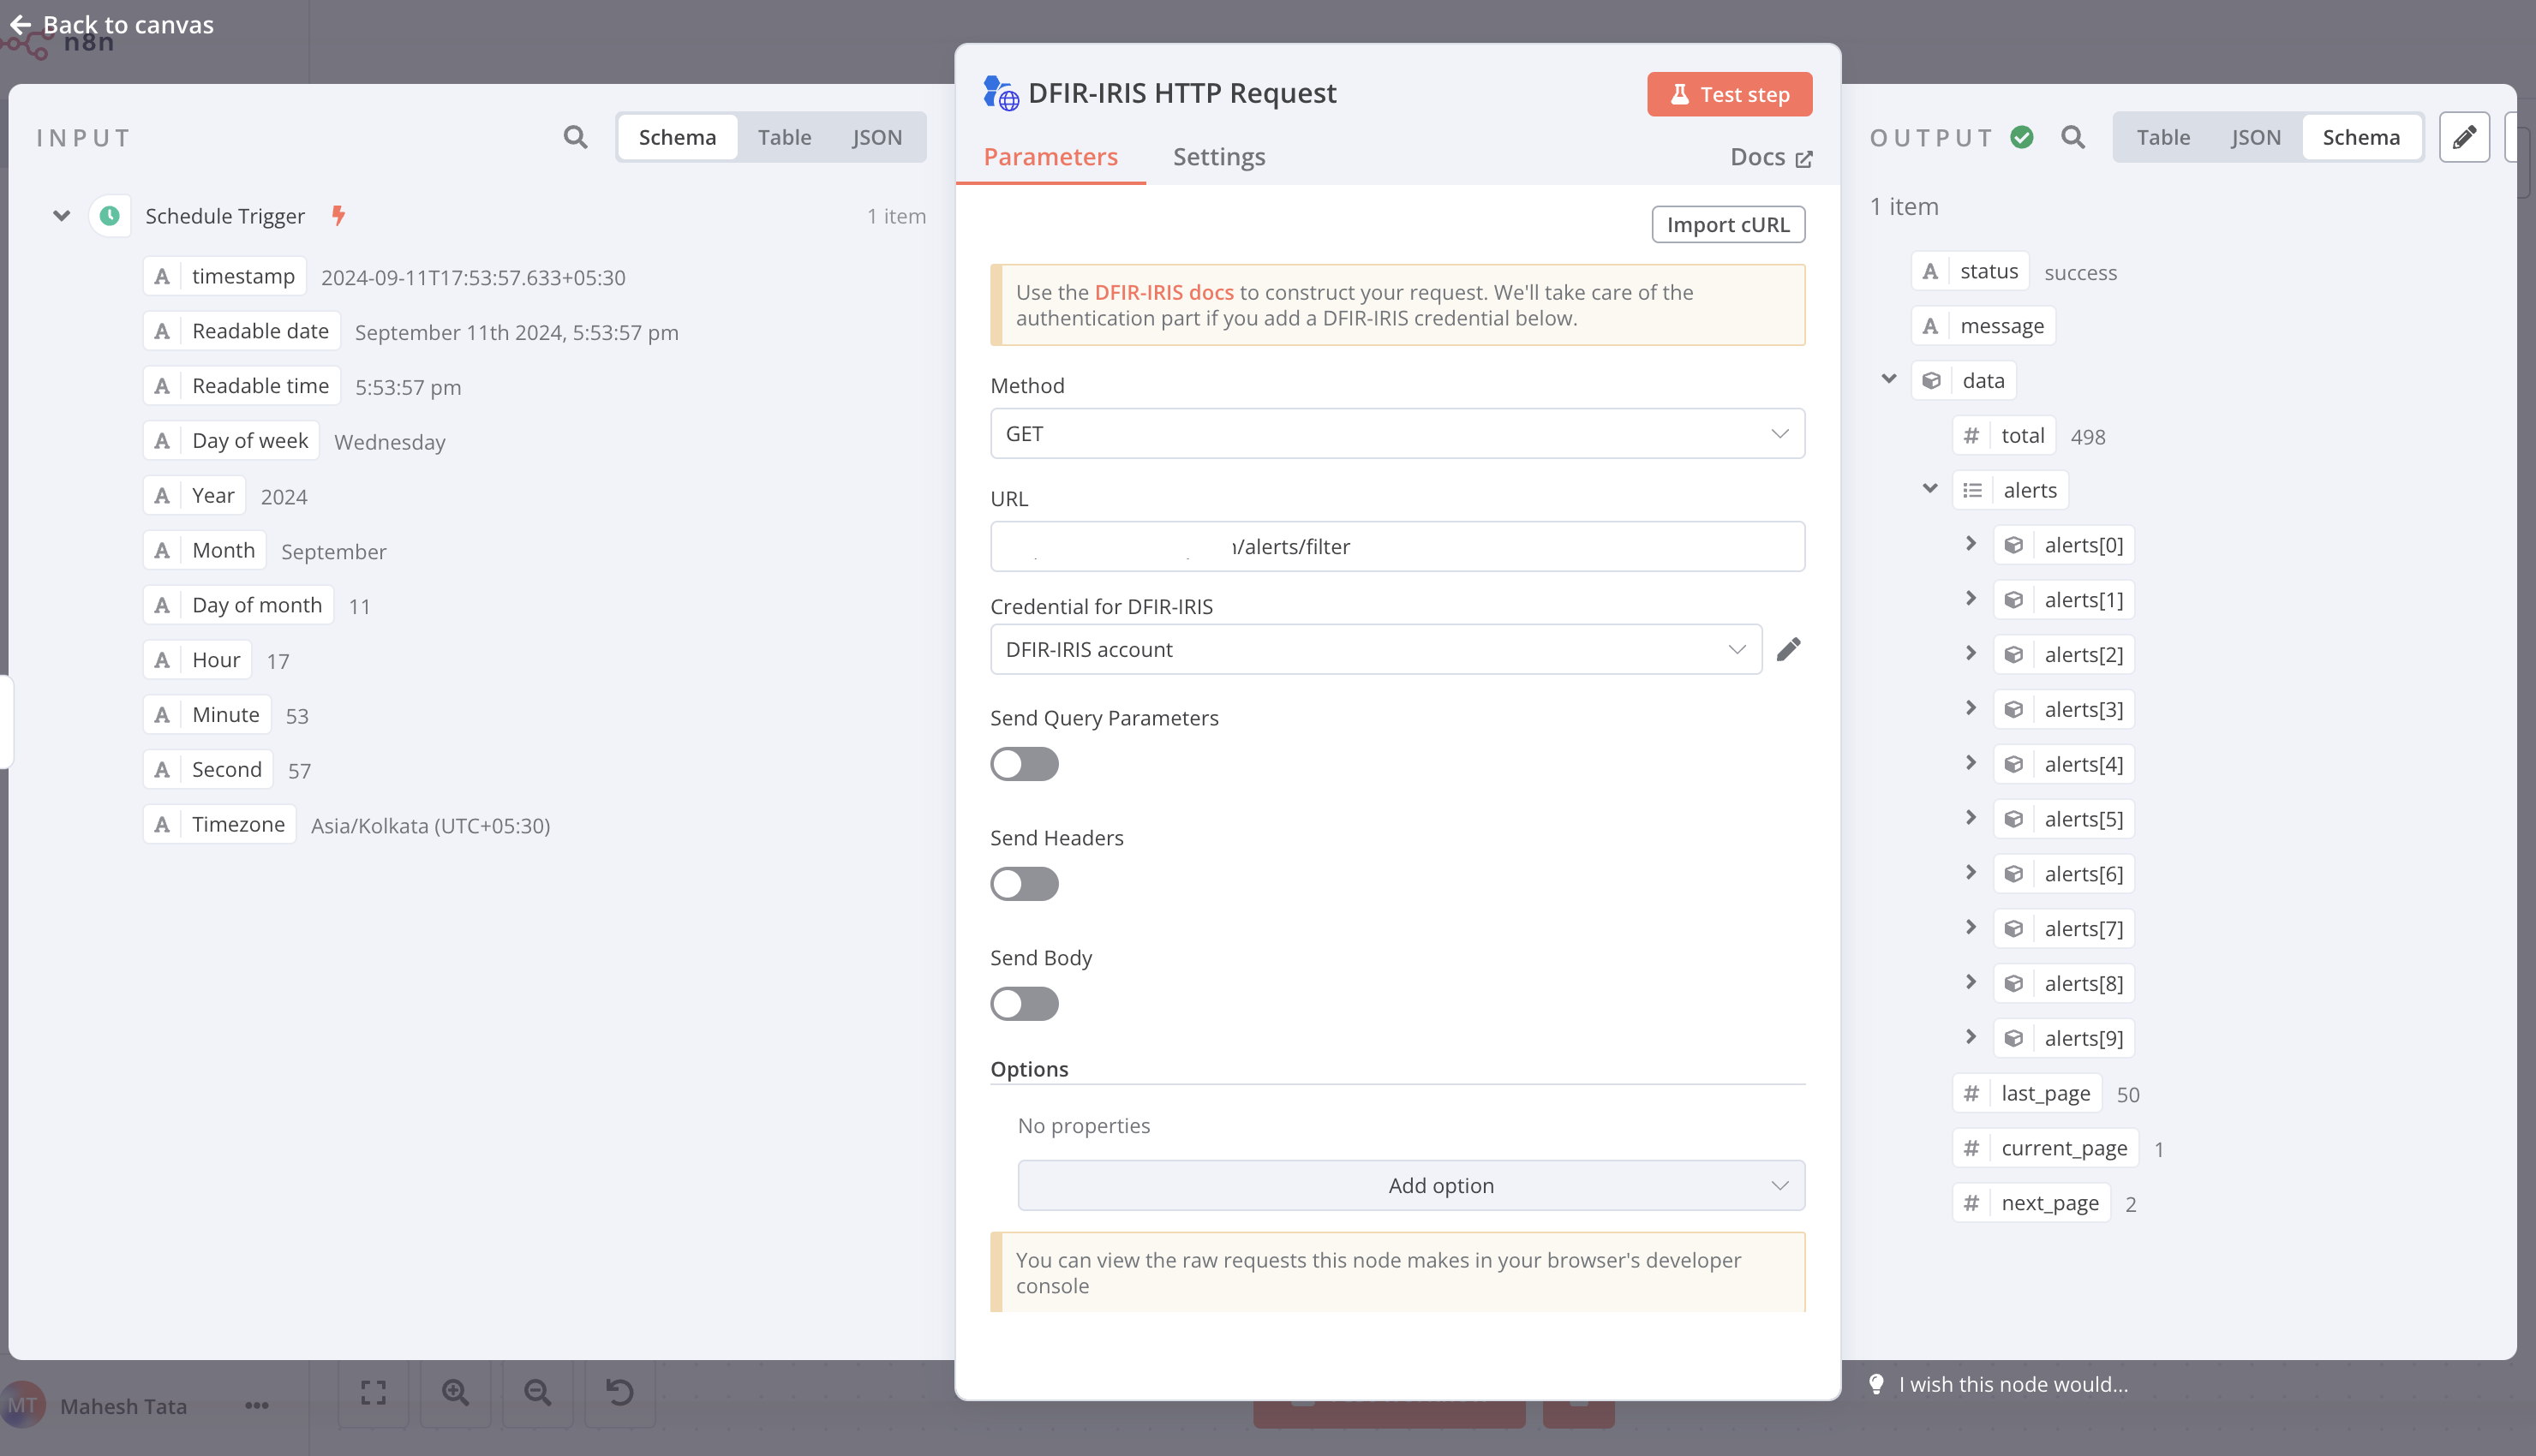Screen dimensions: 2536x1456
Task: Click the next_page output field
Action: [x=2031, y=1203]
